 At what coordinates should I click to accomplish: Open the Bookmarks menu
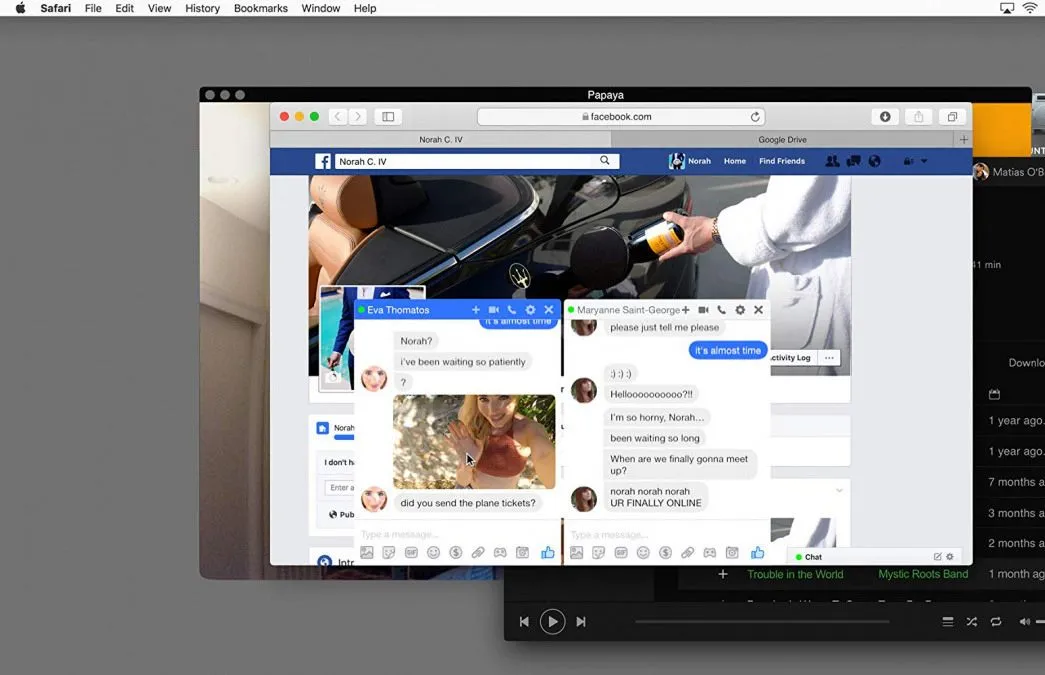261,8
